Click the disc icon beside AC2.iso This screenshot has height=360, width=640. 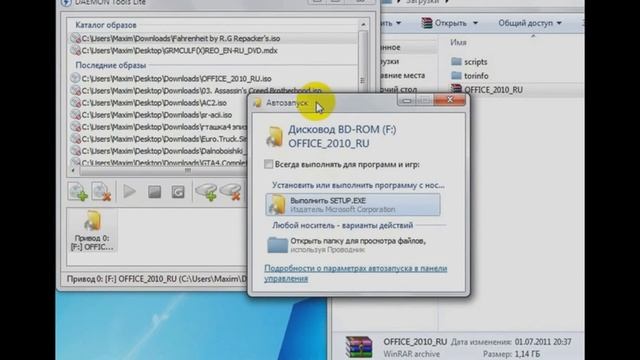75,103
